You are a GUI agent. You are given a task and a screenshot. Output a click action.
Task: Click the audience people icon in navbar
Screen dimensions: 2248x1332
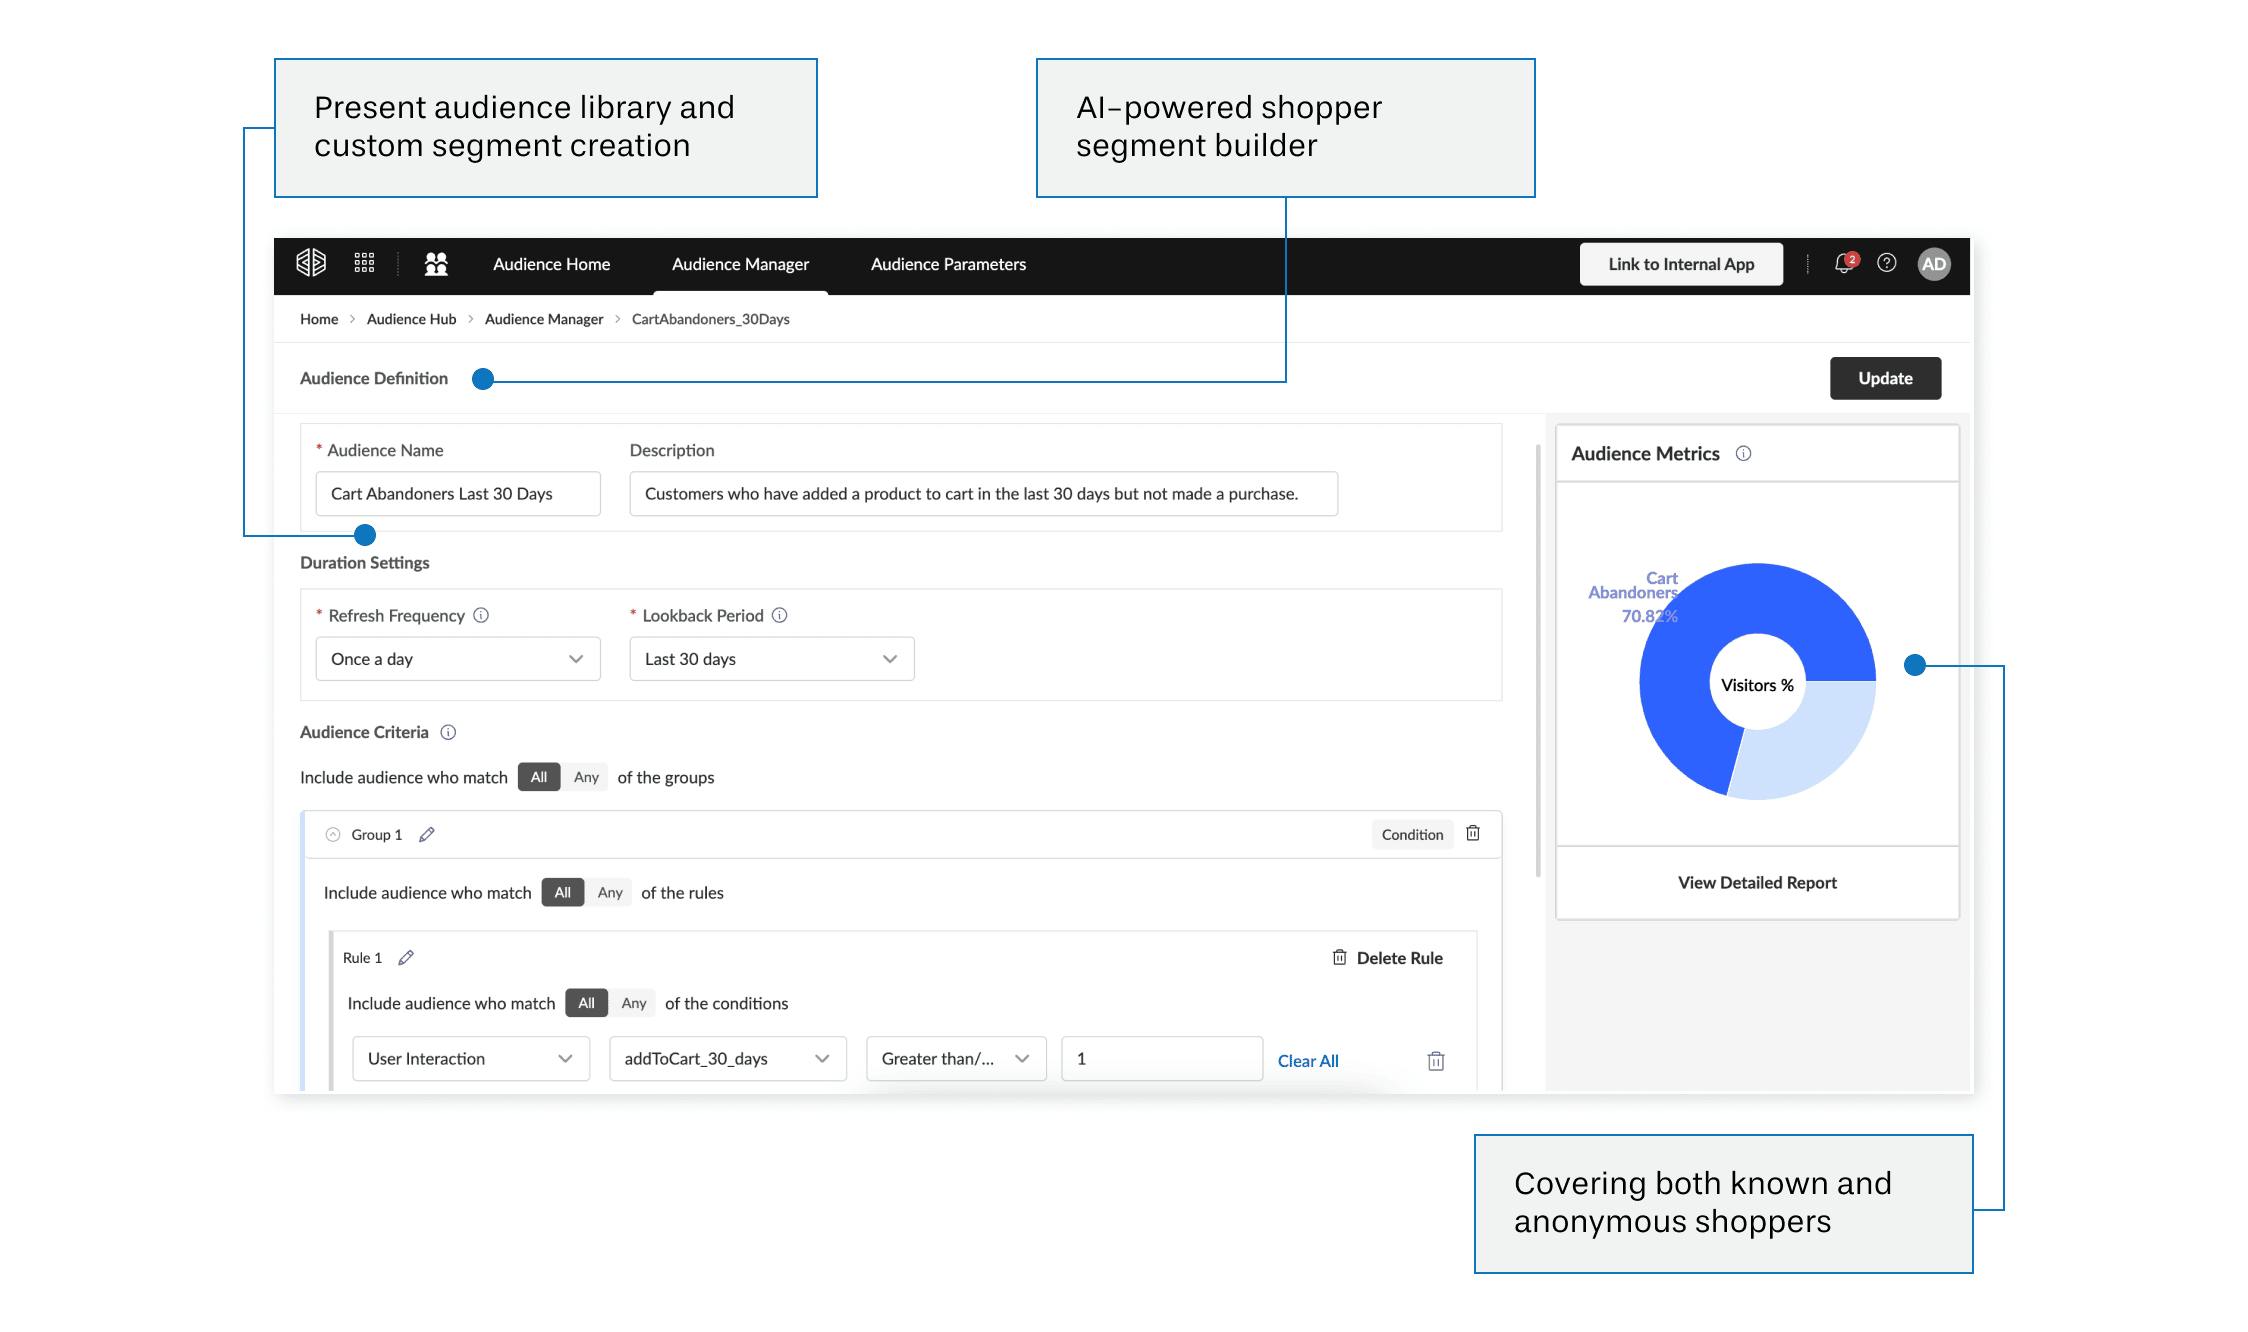[436, 264]
